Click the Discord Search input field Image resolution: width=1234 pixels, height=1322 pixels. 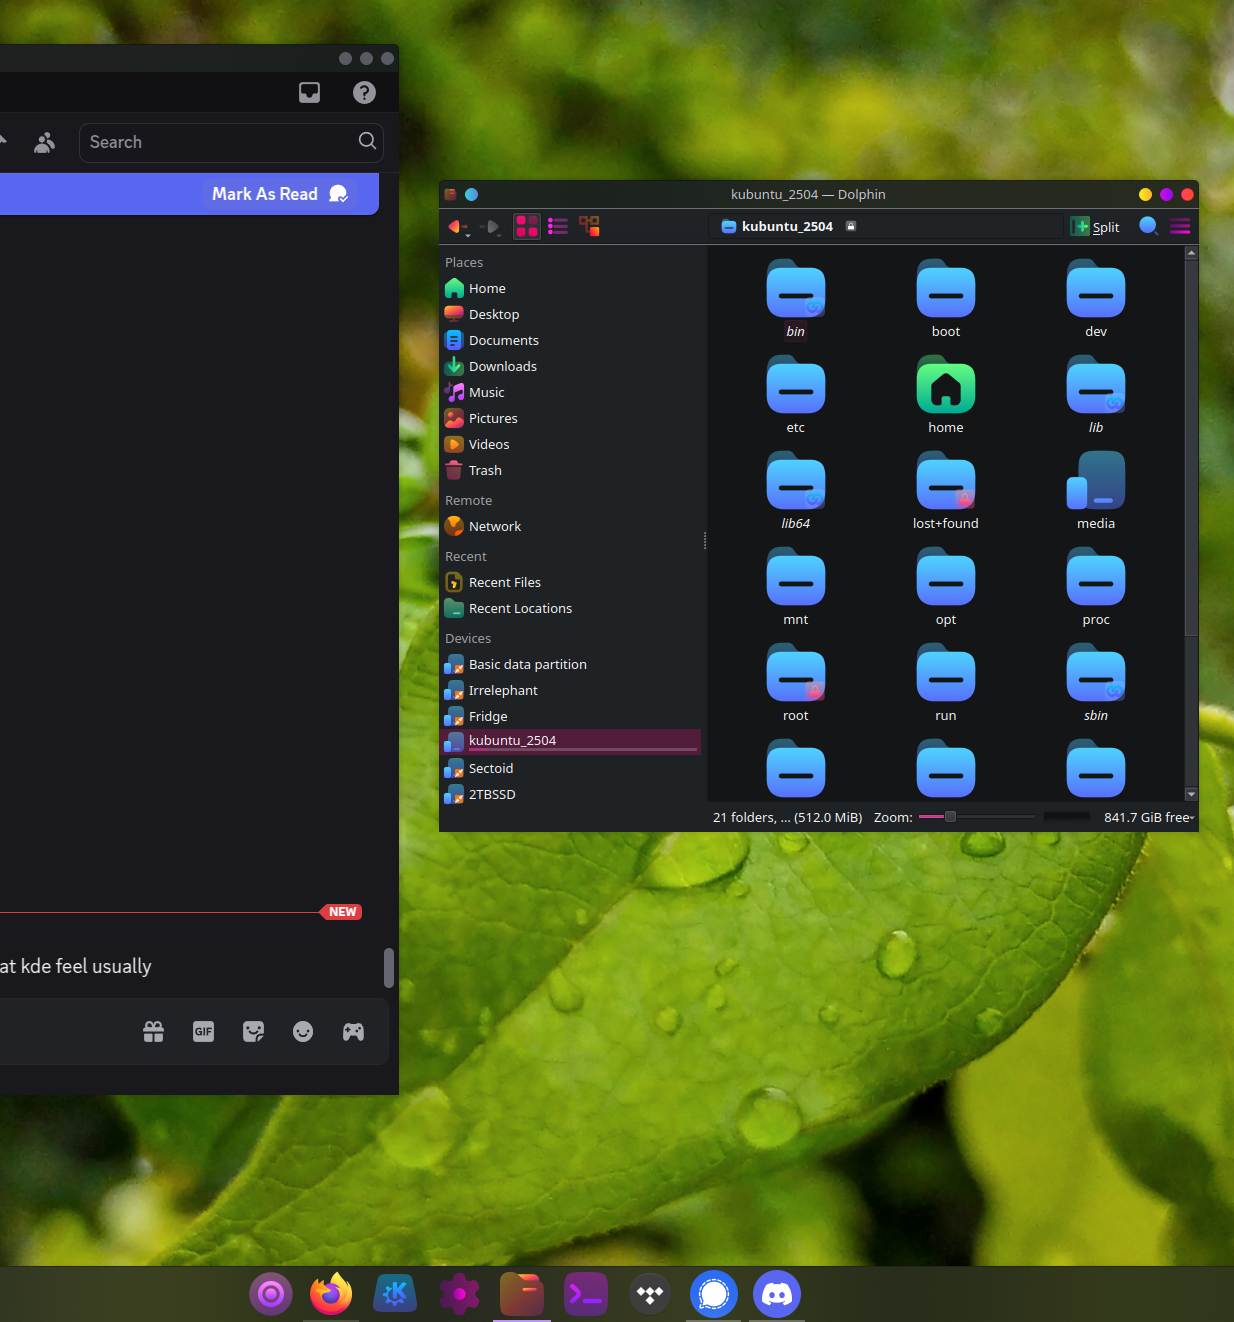coord(220,142)
